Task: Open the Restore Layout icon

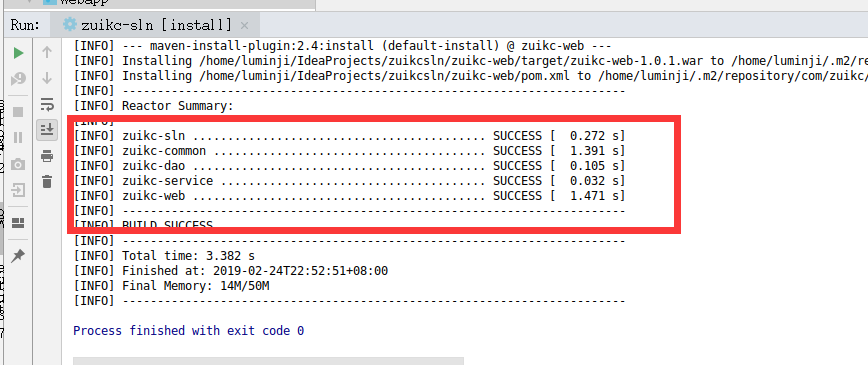Action: 18,223
